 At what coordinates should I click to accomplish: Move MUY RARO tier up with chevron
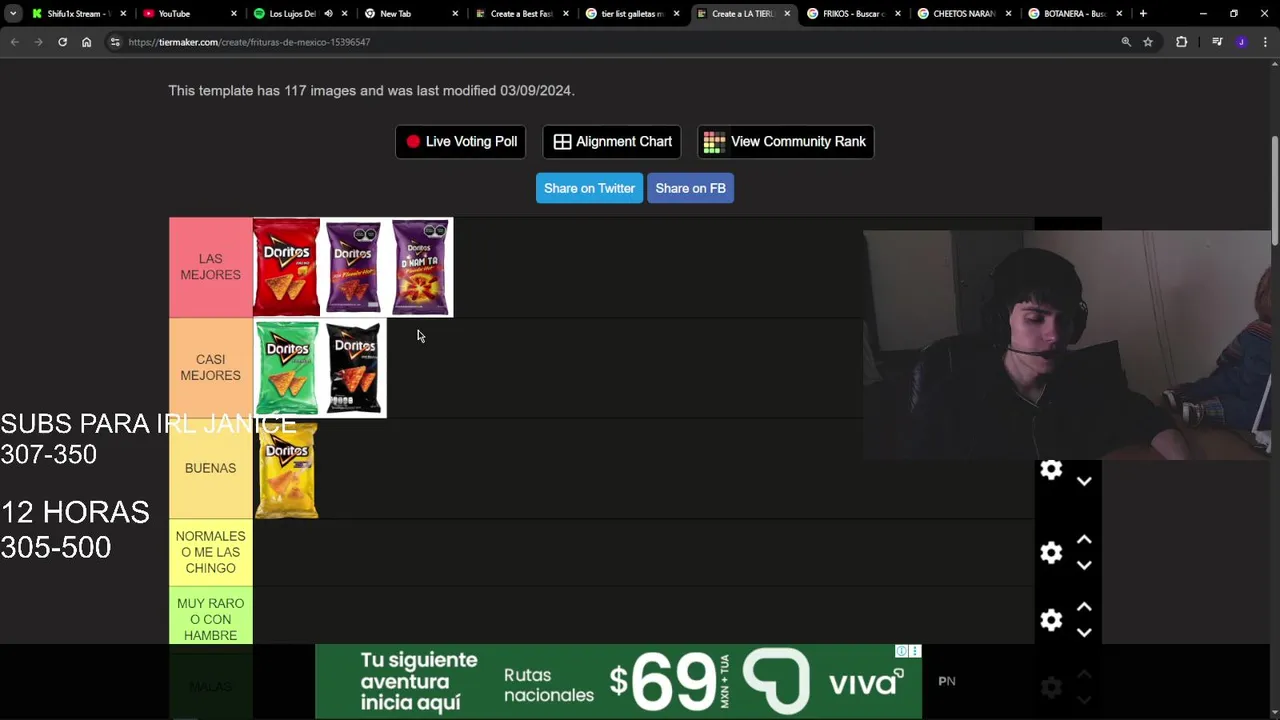(1084, 607)
